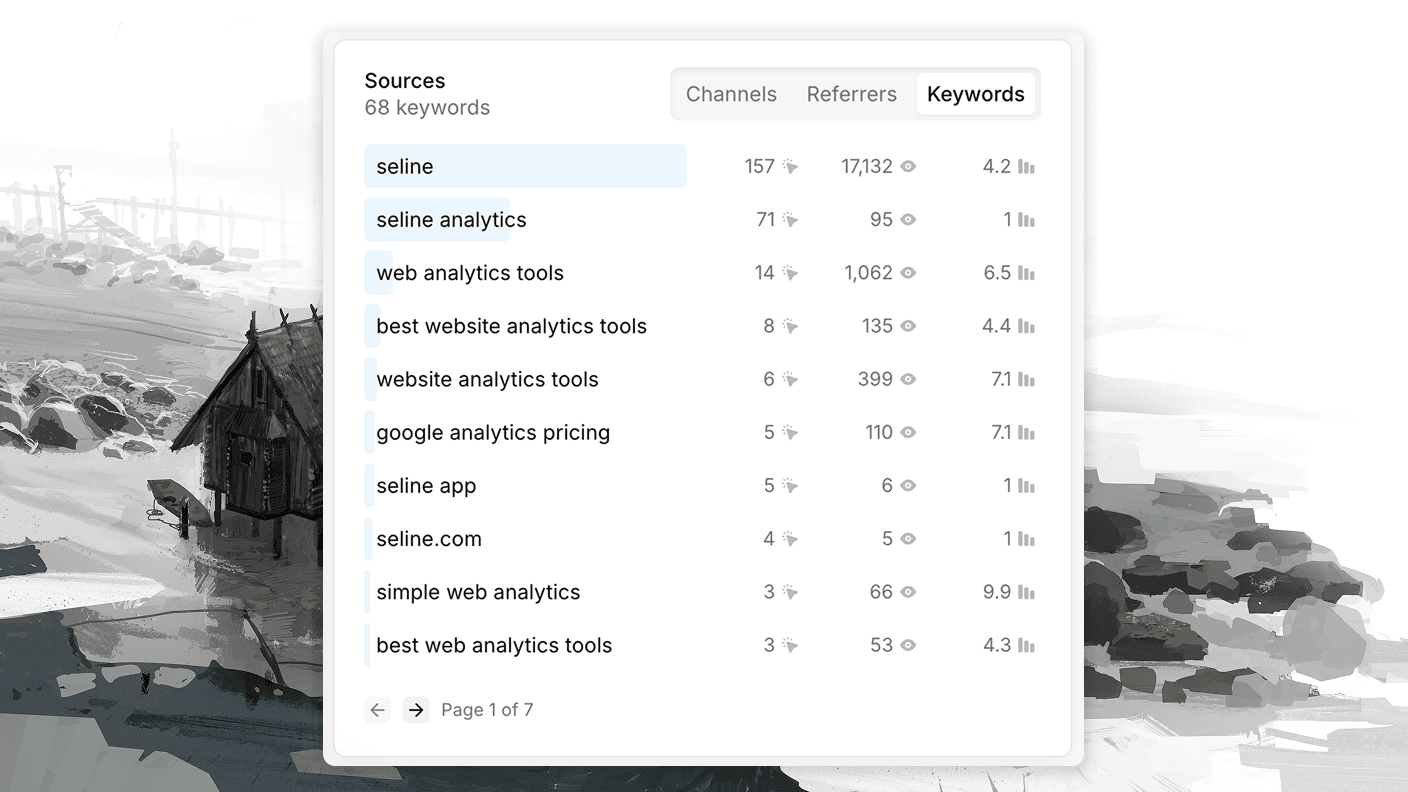The width and height of the screenshot is (1408, 792).
Task: Go to the next page arrow
Action: point(416,710)
